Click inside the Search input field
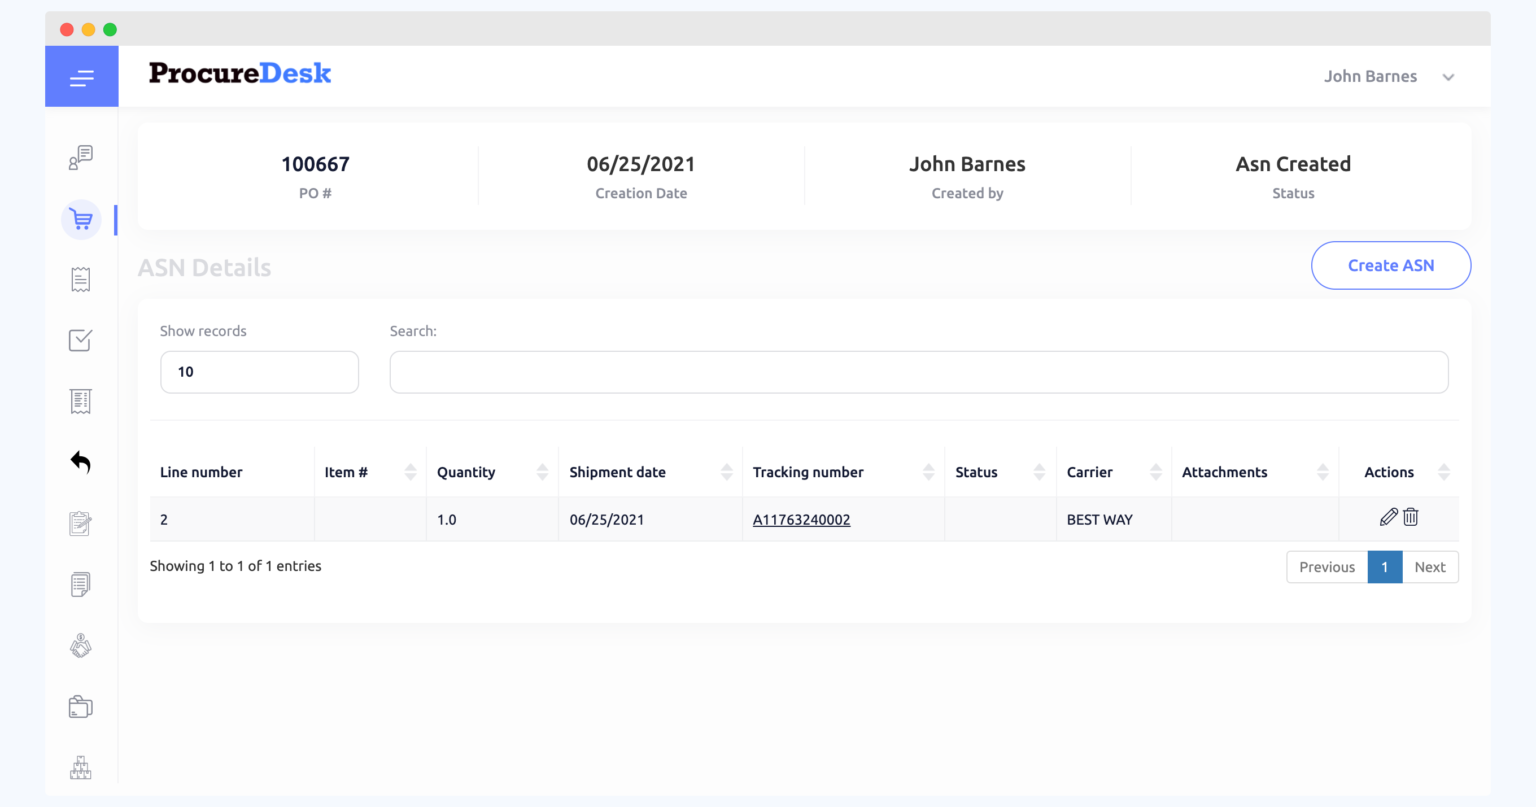Viewport: 1536px width, 807px height. coord(918,371)
